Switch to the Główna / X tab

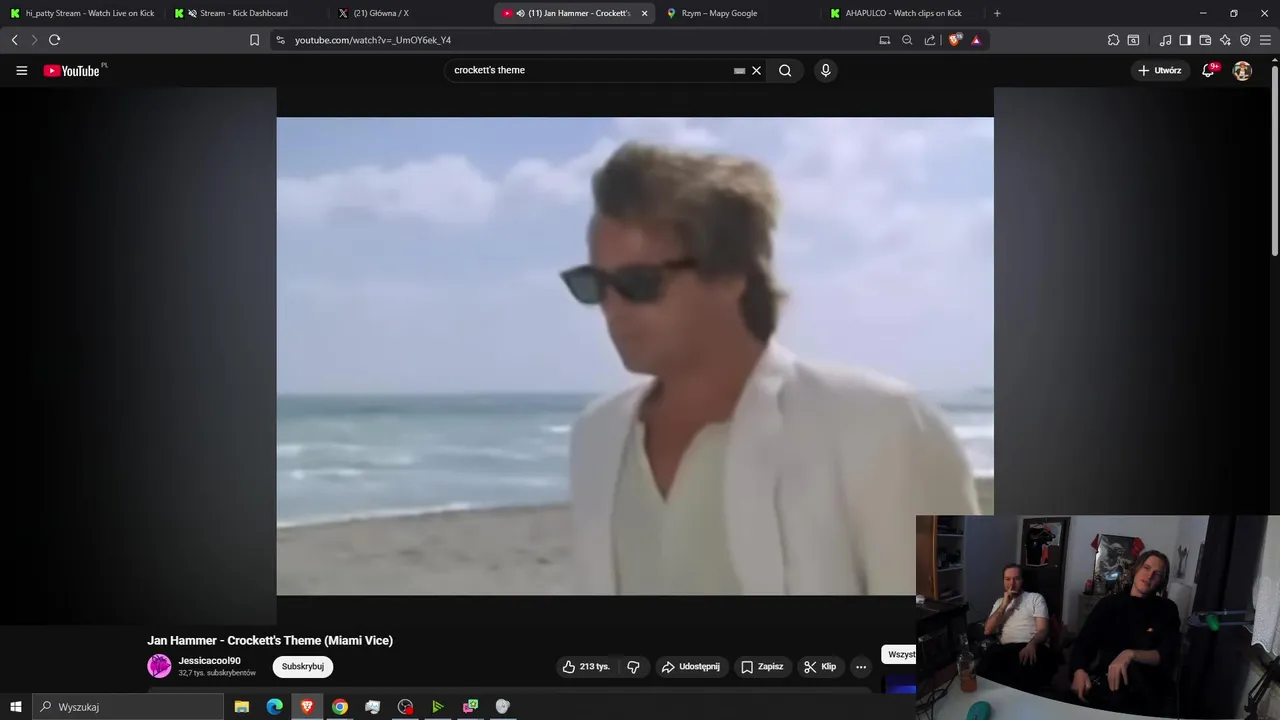click(410, 13)
